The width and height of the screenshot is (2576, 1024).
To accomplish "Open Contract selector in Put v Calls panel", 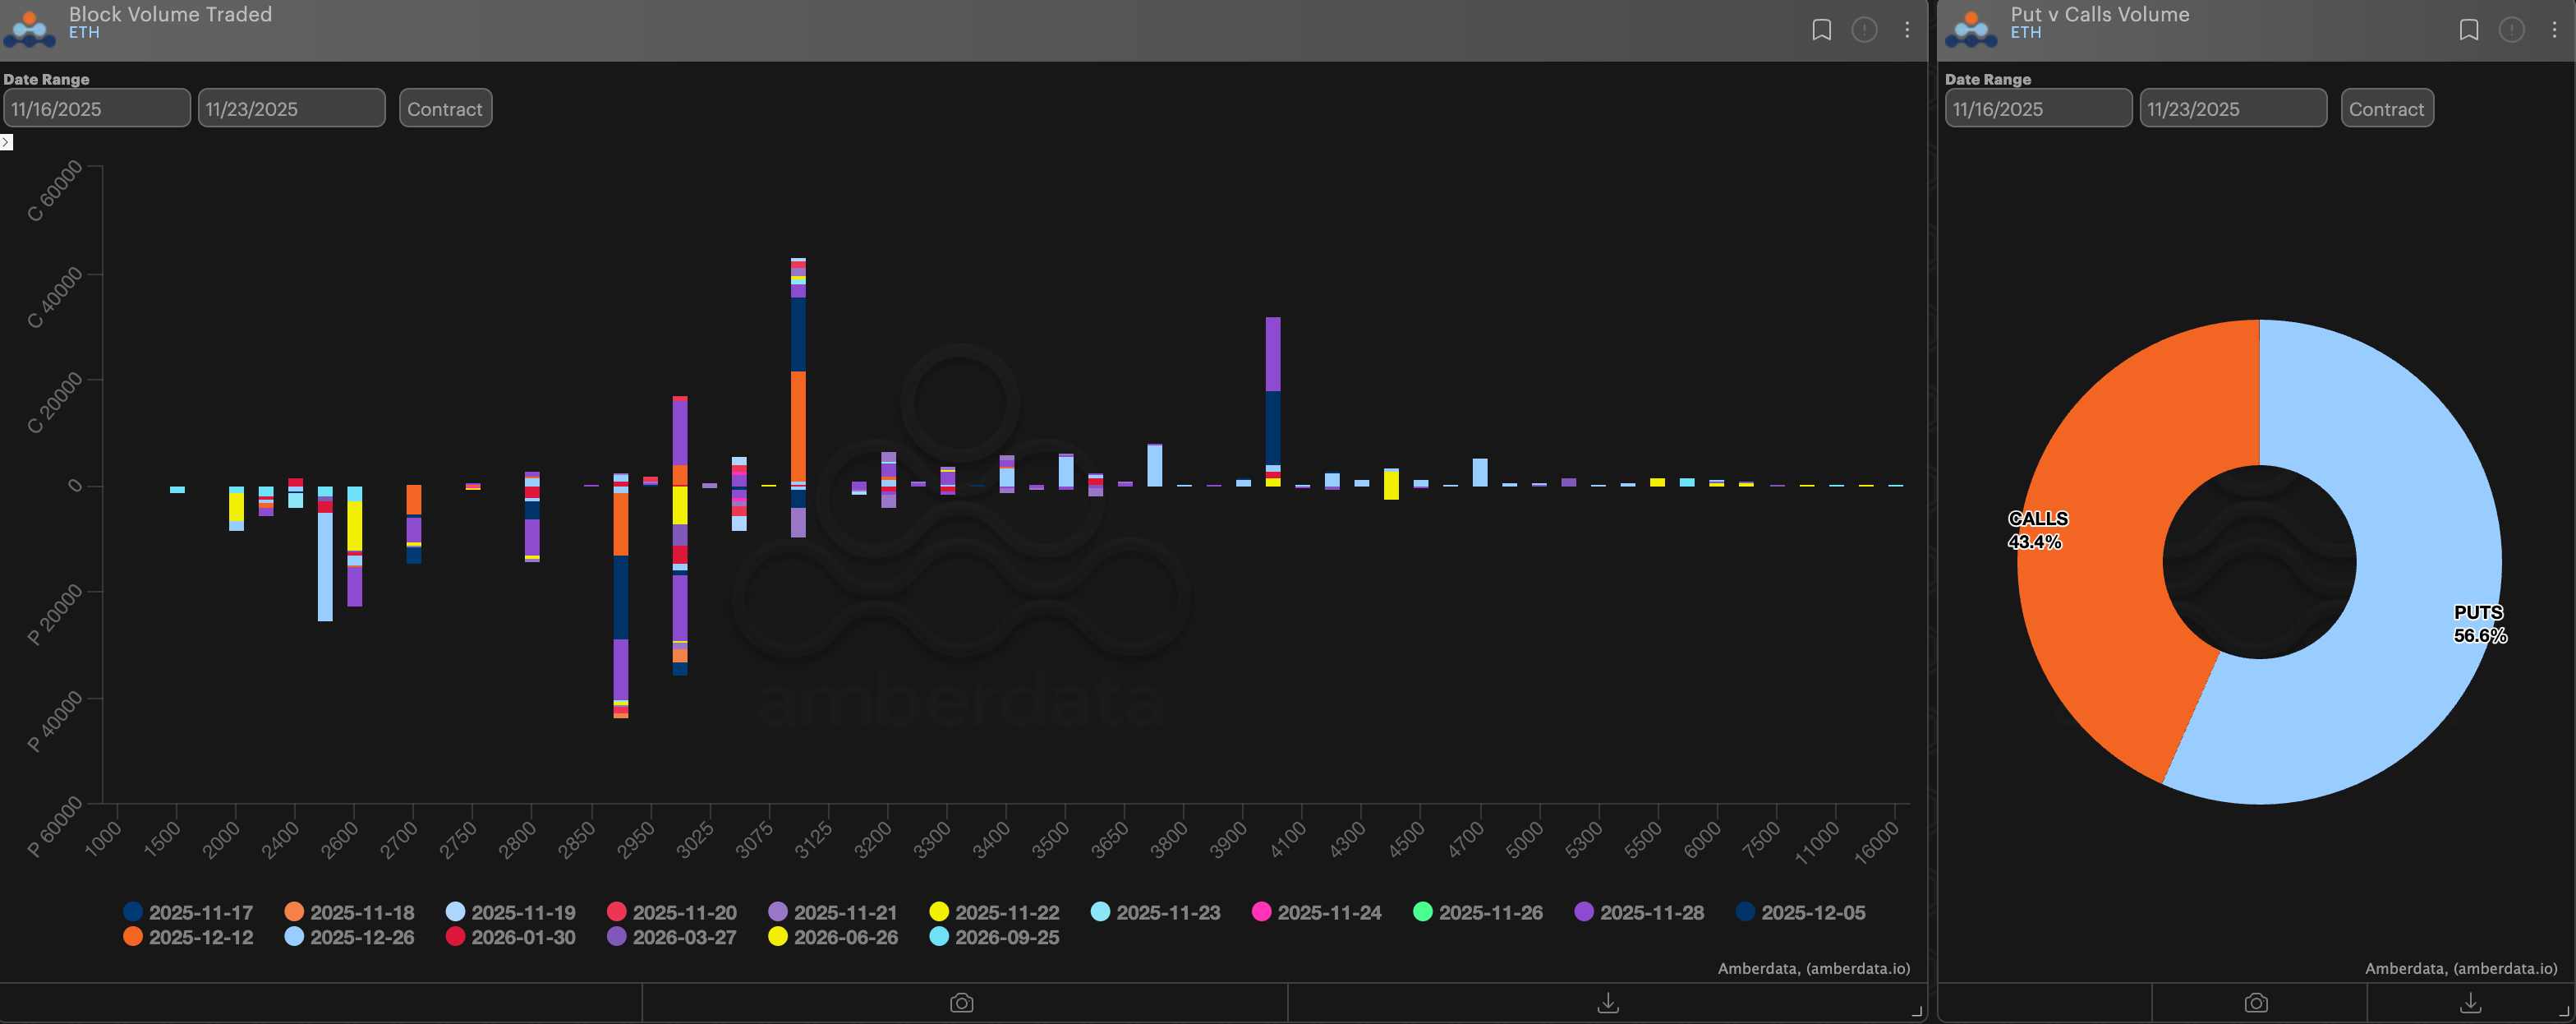I will [x=2386, y=109].
